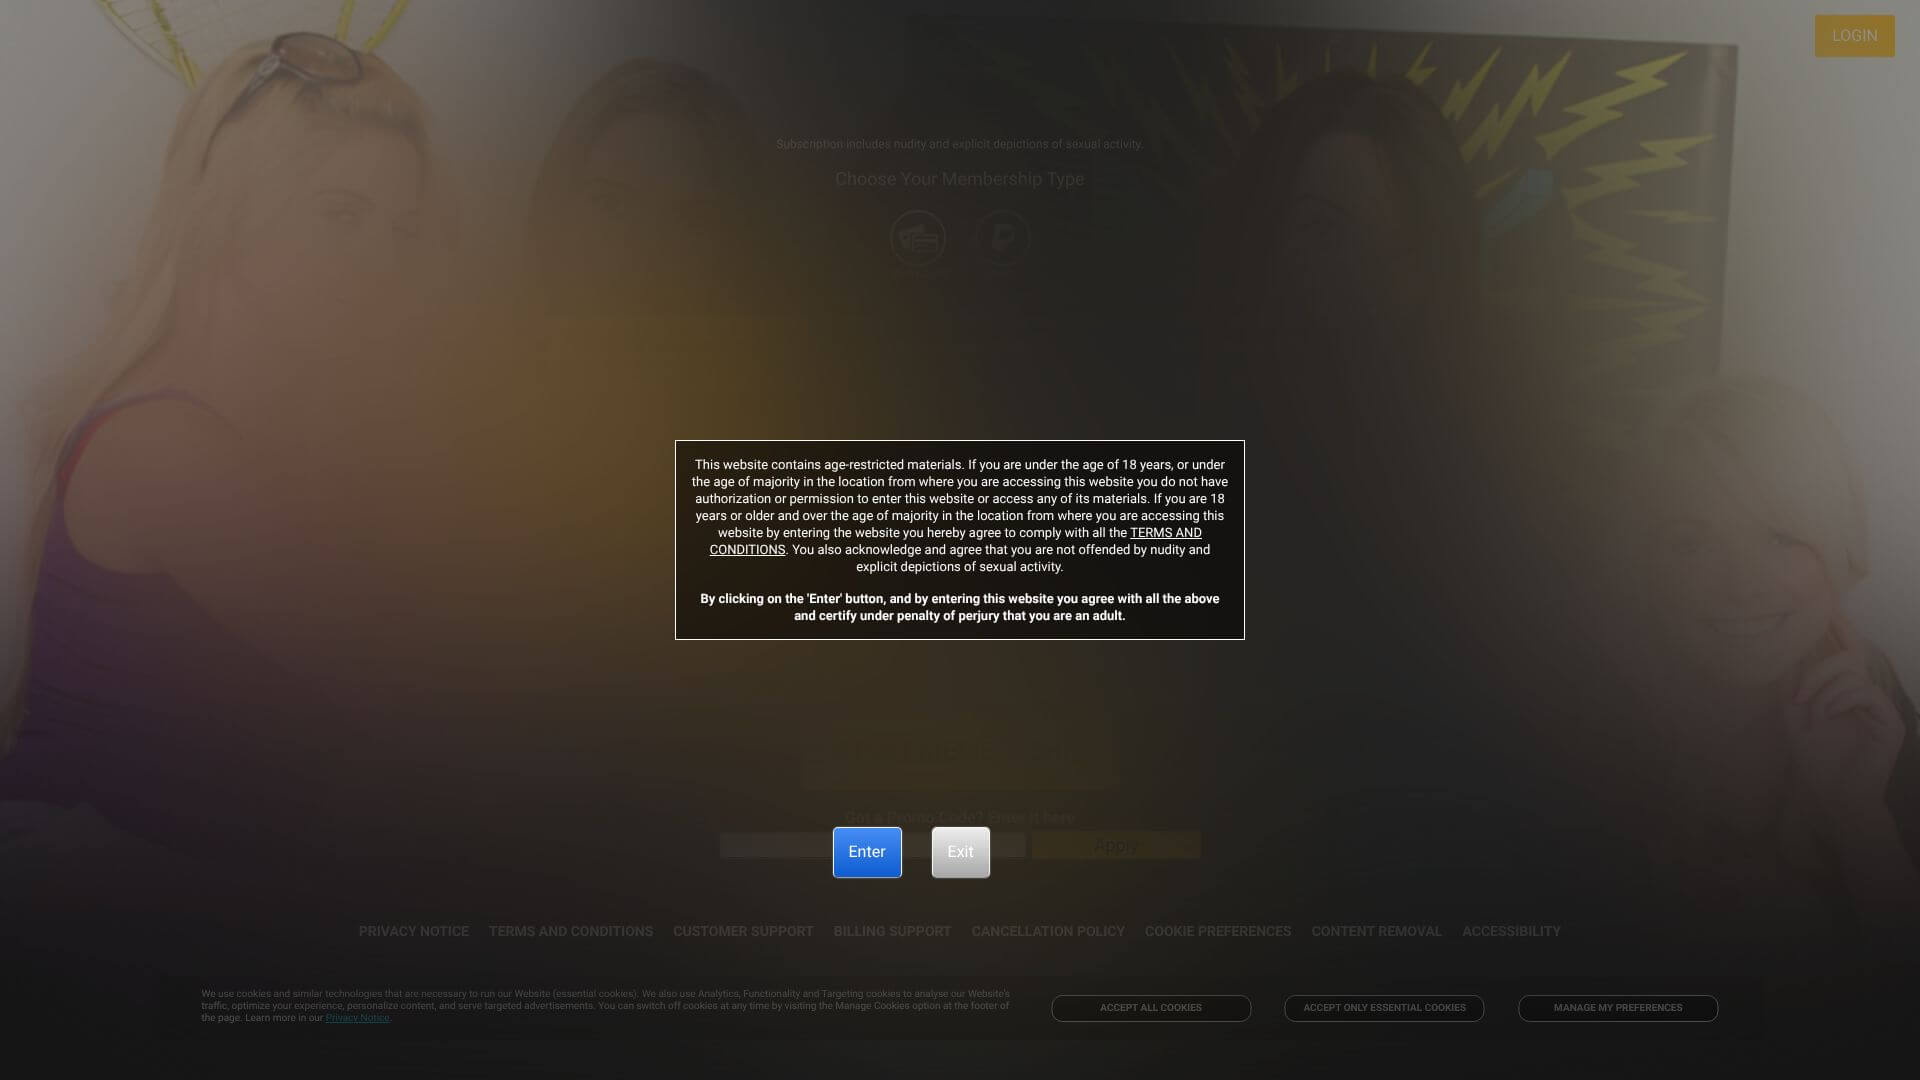Image resolution: width=1920 pixels, height=1080 pixels.
Task: Click ACCEPT ONLY ESSENTIAL COOKIES button
Action: (x=1384, y=1008)
